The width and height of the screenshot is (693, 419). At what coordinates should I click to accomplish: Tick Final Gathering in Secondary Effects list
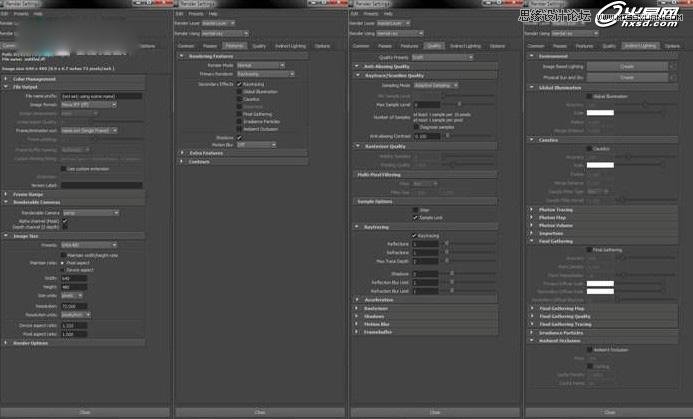pyautogui.click(x=238, y=115)
